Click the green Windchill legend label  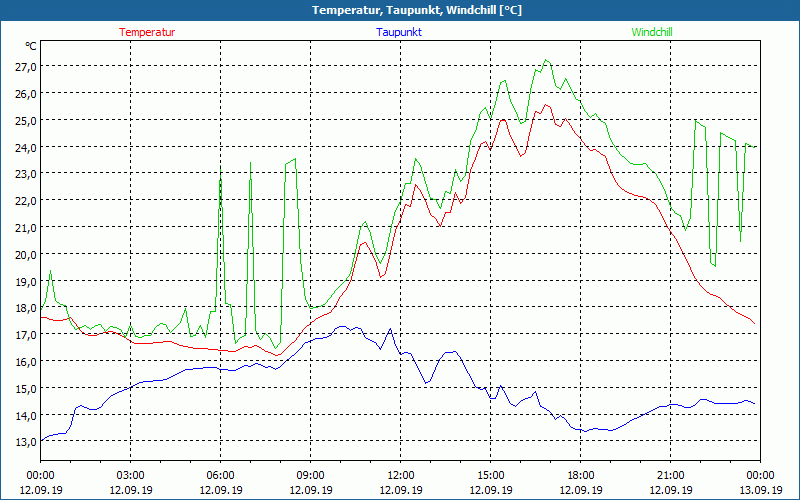652,32
